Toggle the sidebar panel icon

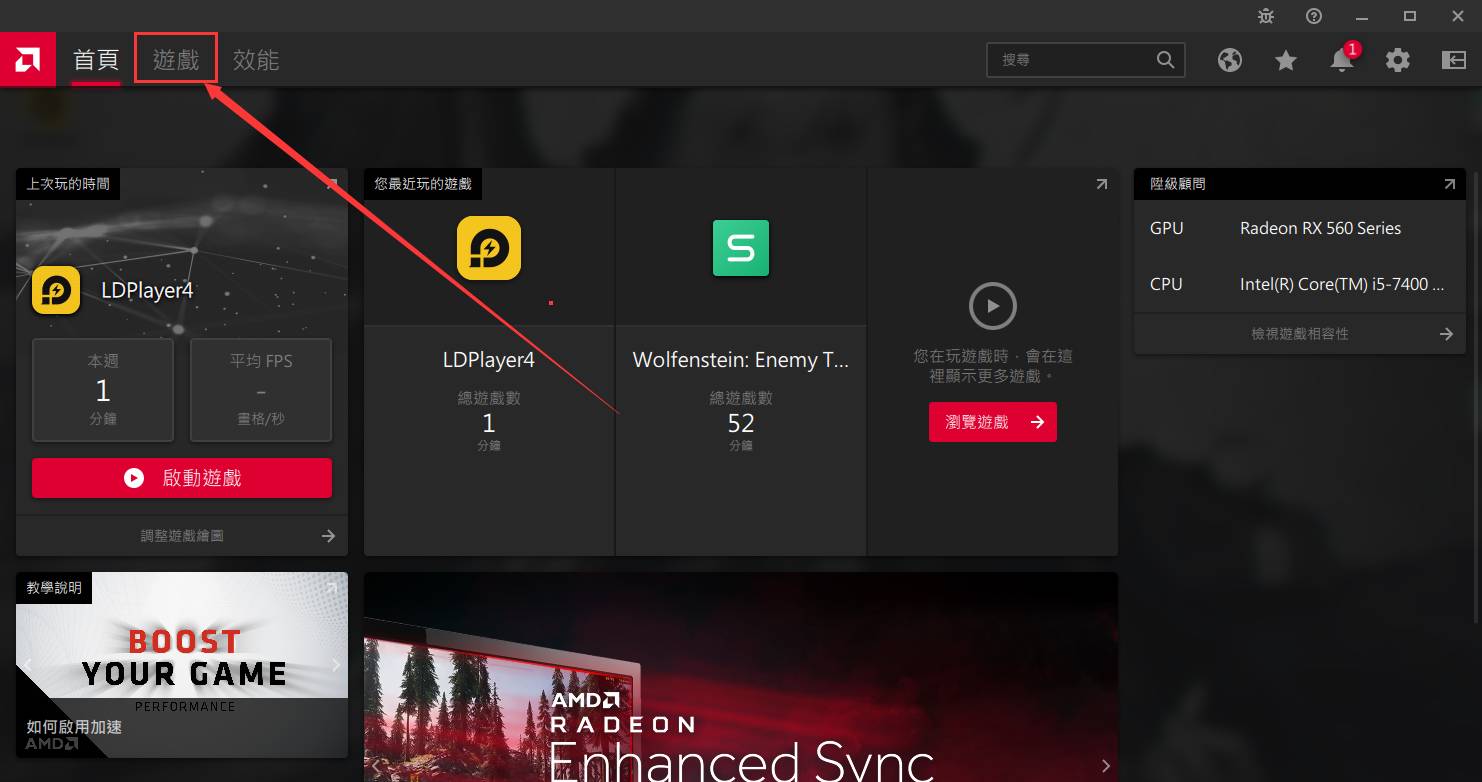1453,60
